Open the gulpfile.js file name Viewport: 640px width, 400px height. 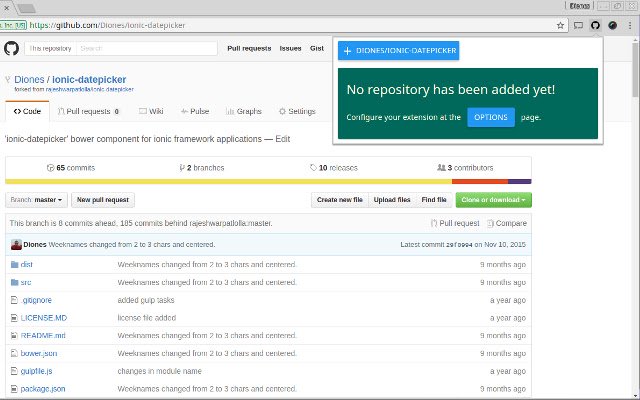click(36, 371)
